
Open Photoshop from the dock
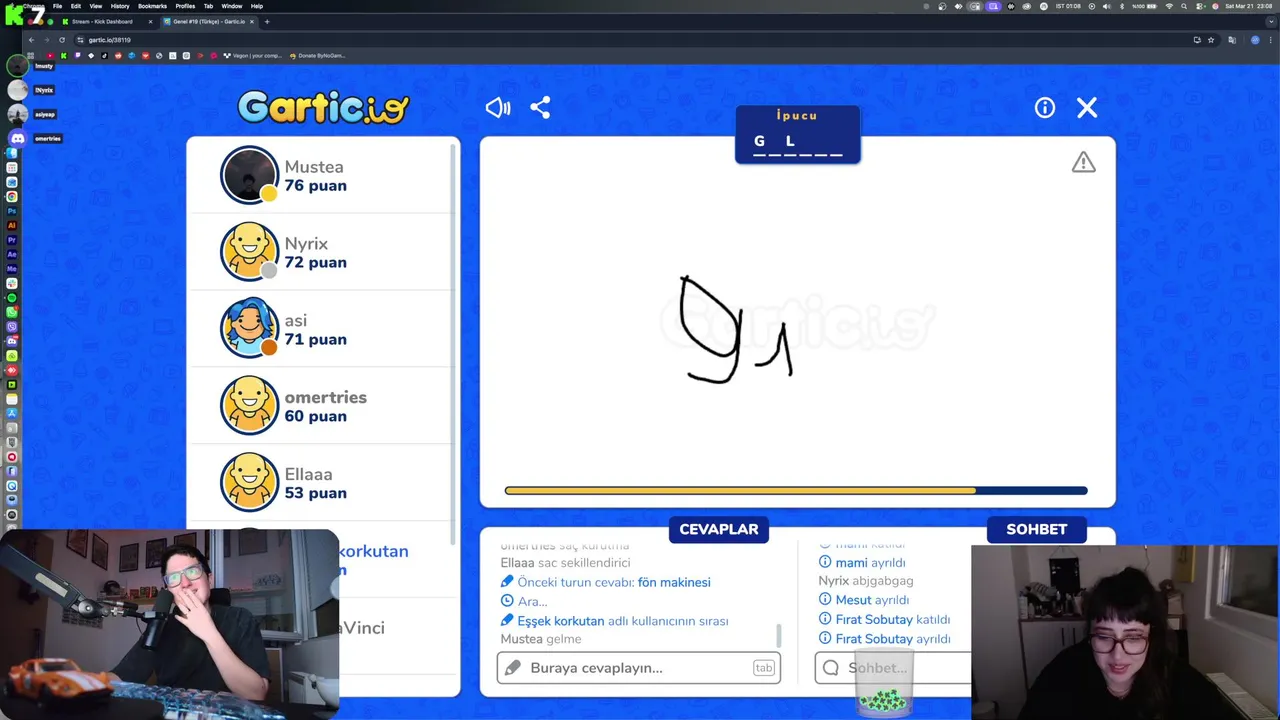coord(12,211)
